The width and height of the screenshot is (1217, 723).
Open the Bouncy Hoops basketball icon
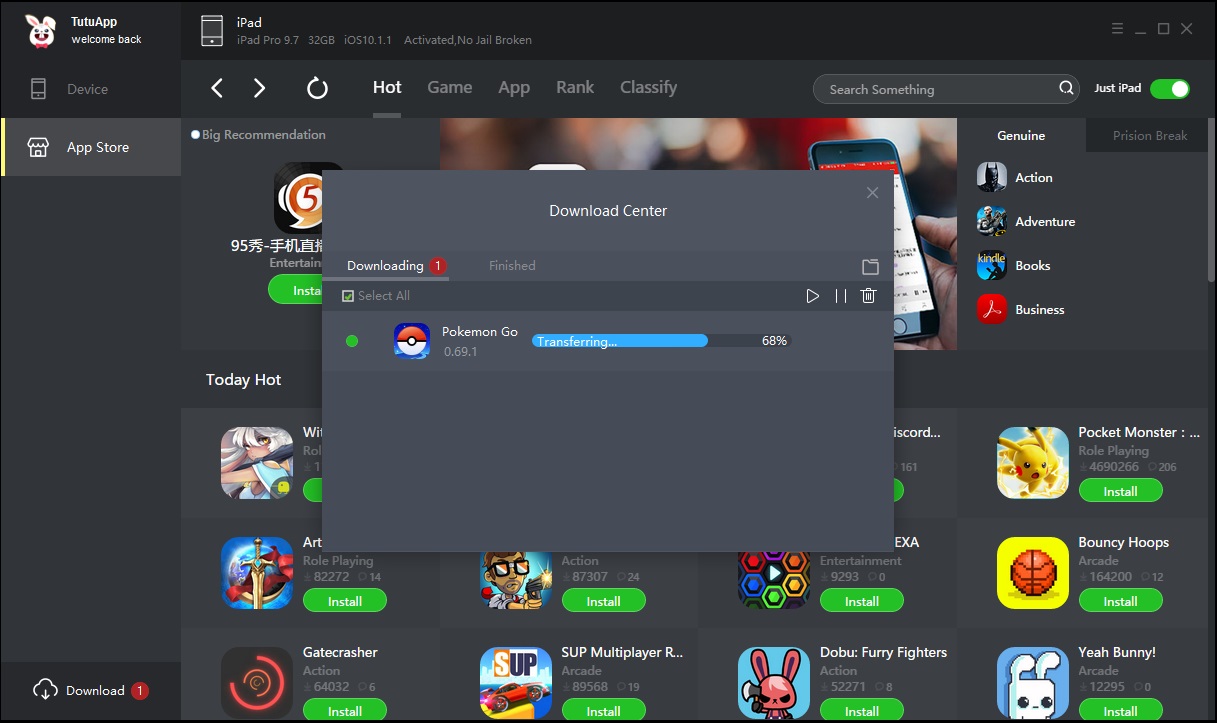(1033, 572)
